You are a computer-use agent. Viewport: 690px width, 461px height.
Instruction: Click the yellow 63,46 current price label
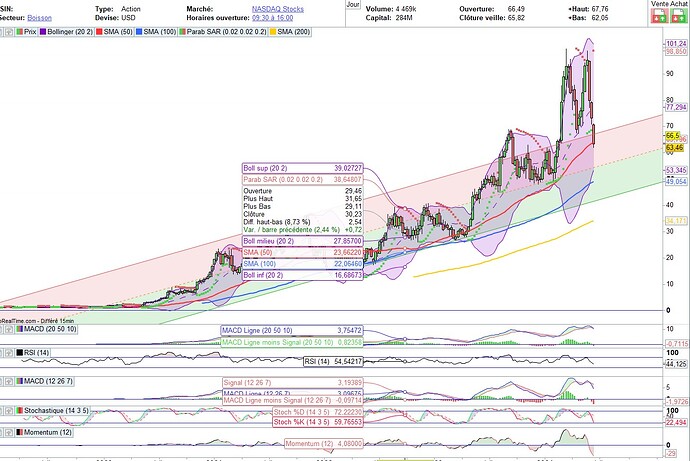tap(675, 148)
